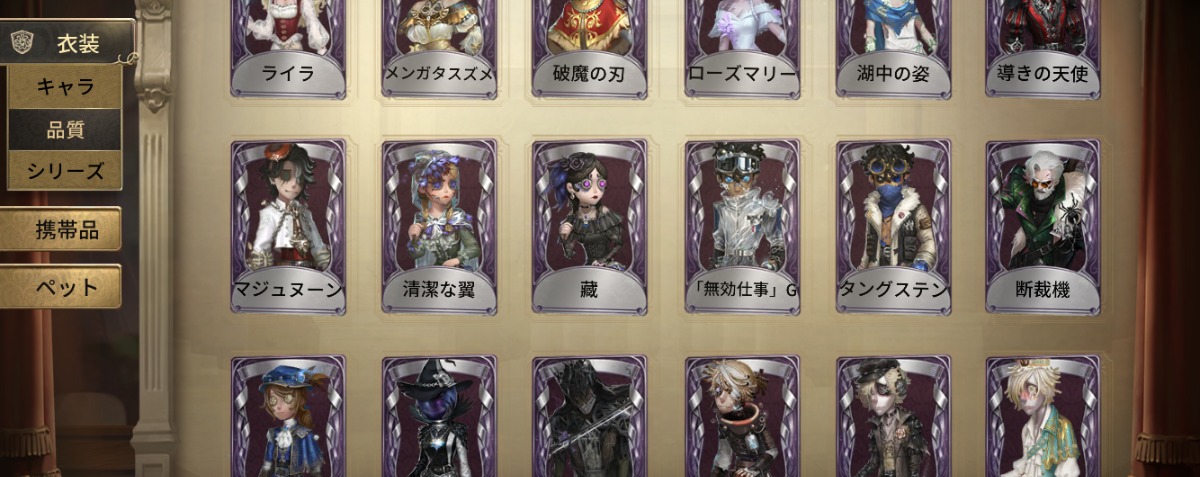Select the ライラ costume card

tap(289, 48)
